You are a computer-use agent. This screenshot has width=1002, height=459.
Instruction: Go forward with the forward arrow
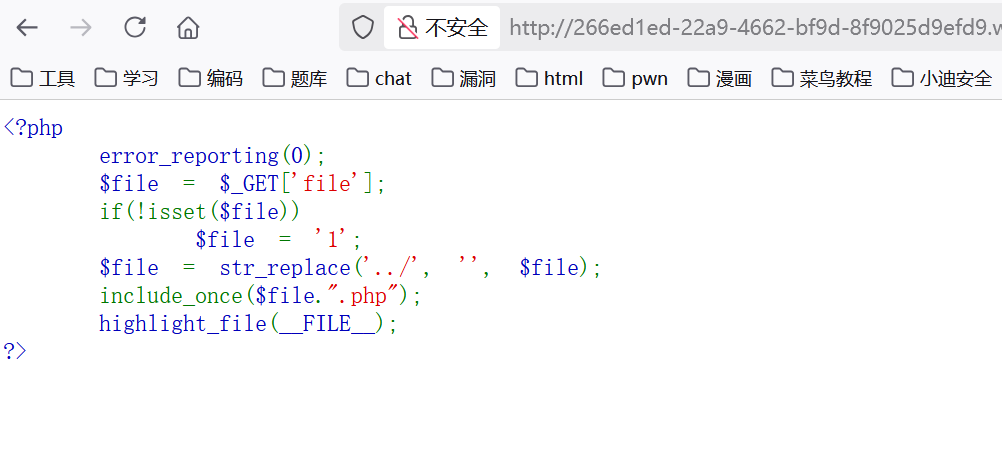pos(81,27)
